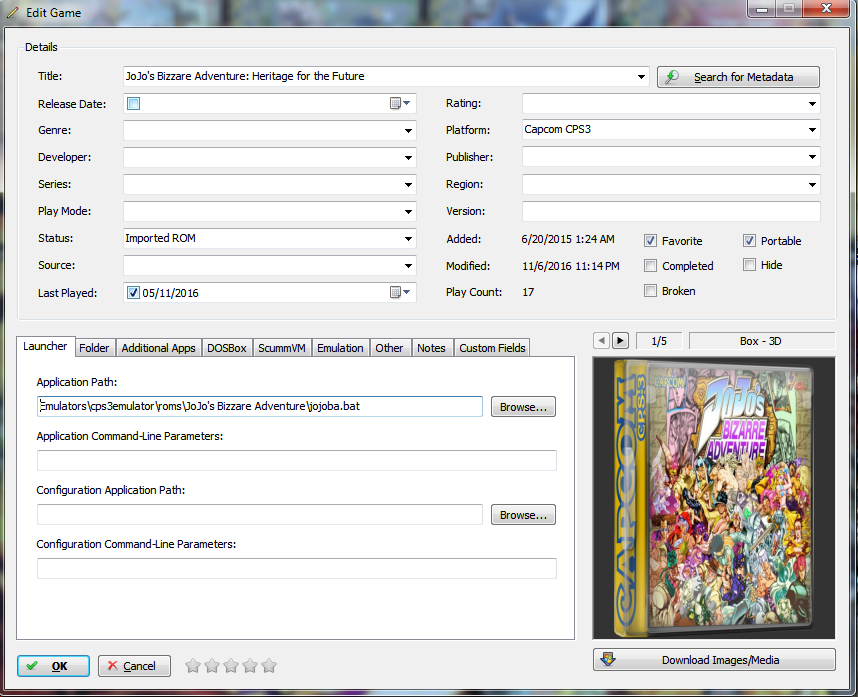Click the Modified date 11/6/2016 11:14 PM
This screenshot has width=858, height=697.
(x=571, y=266)
